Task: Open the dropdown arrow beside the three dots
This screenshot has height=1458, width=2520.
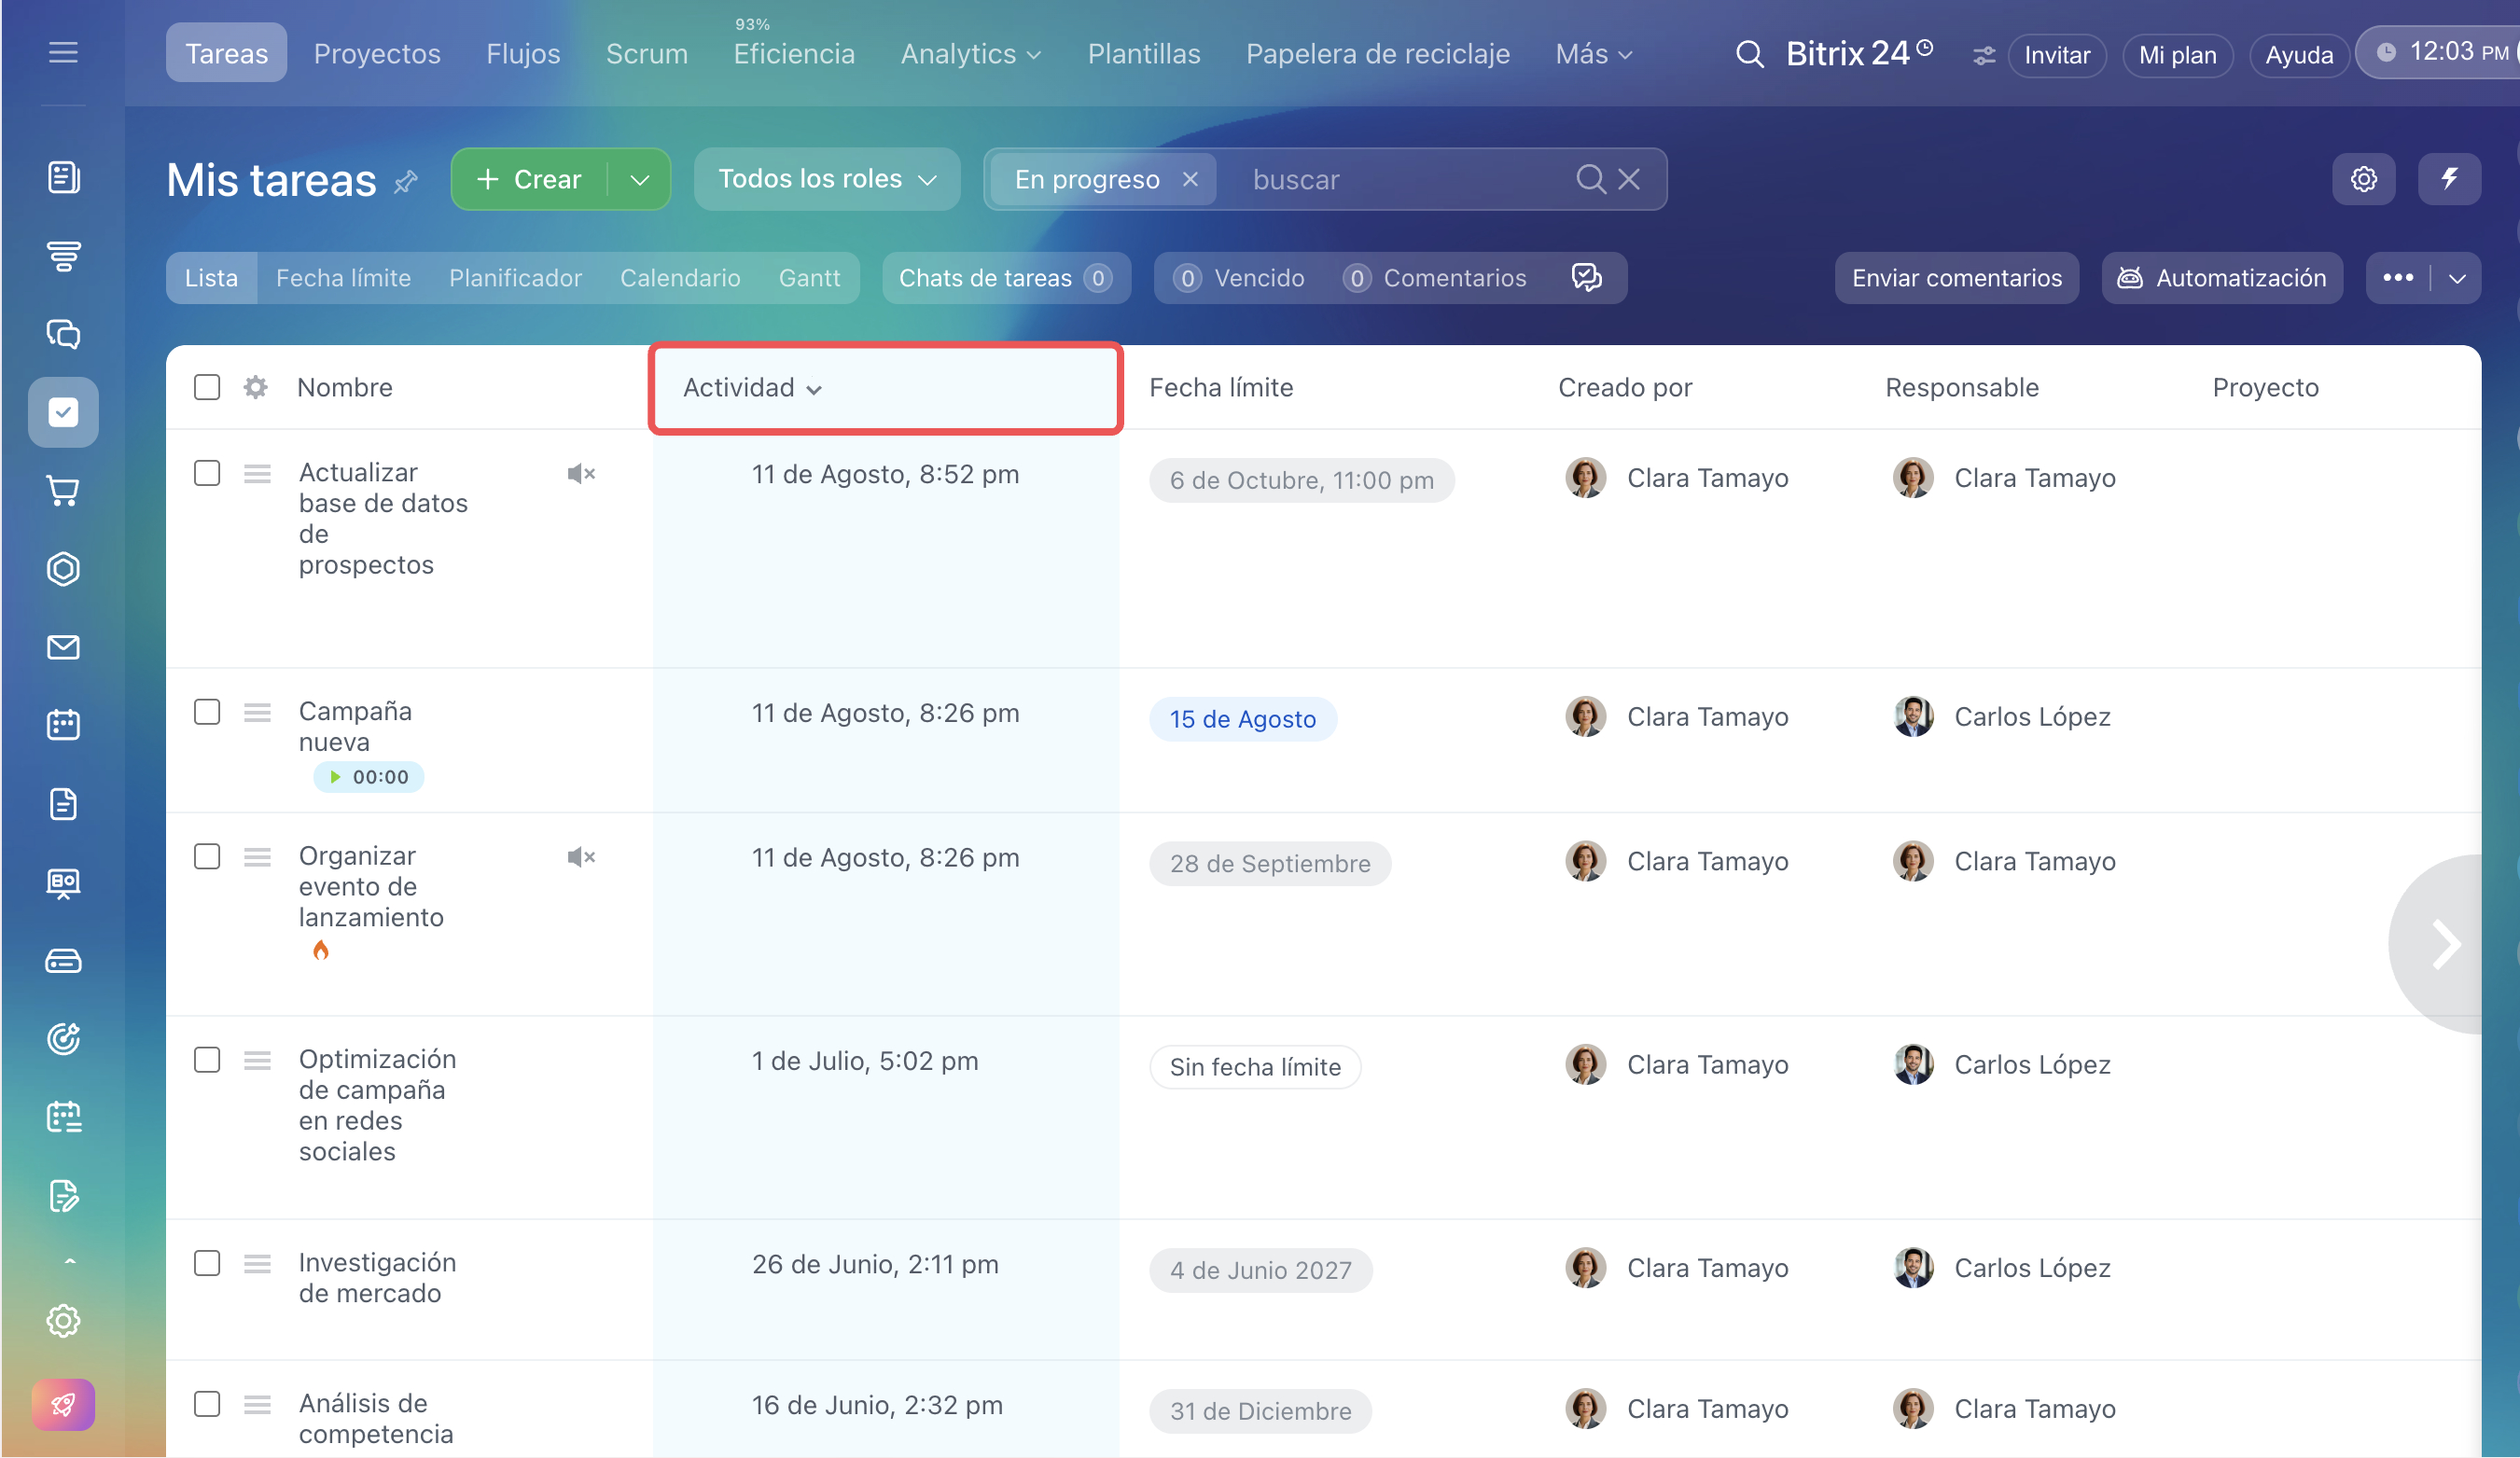Action: (2457, 278)
